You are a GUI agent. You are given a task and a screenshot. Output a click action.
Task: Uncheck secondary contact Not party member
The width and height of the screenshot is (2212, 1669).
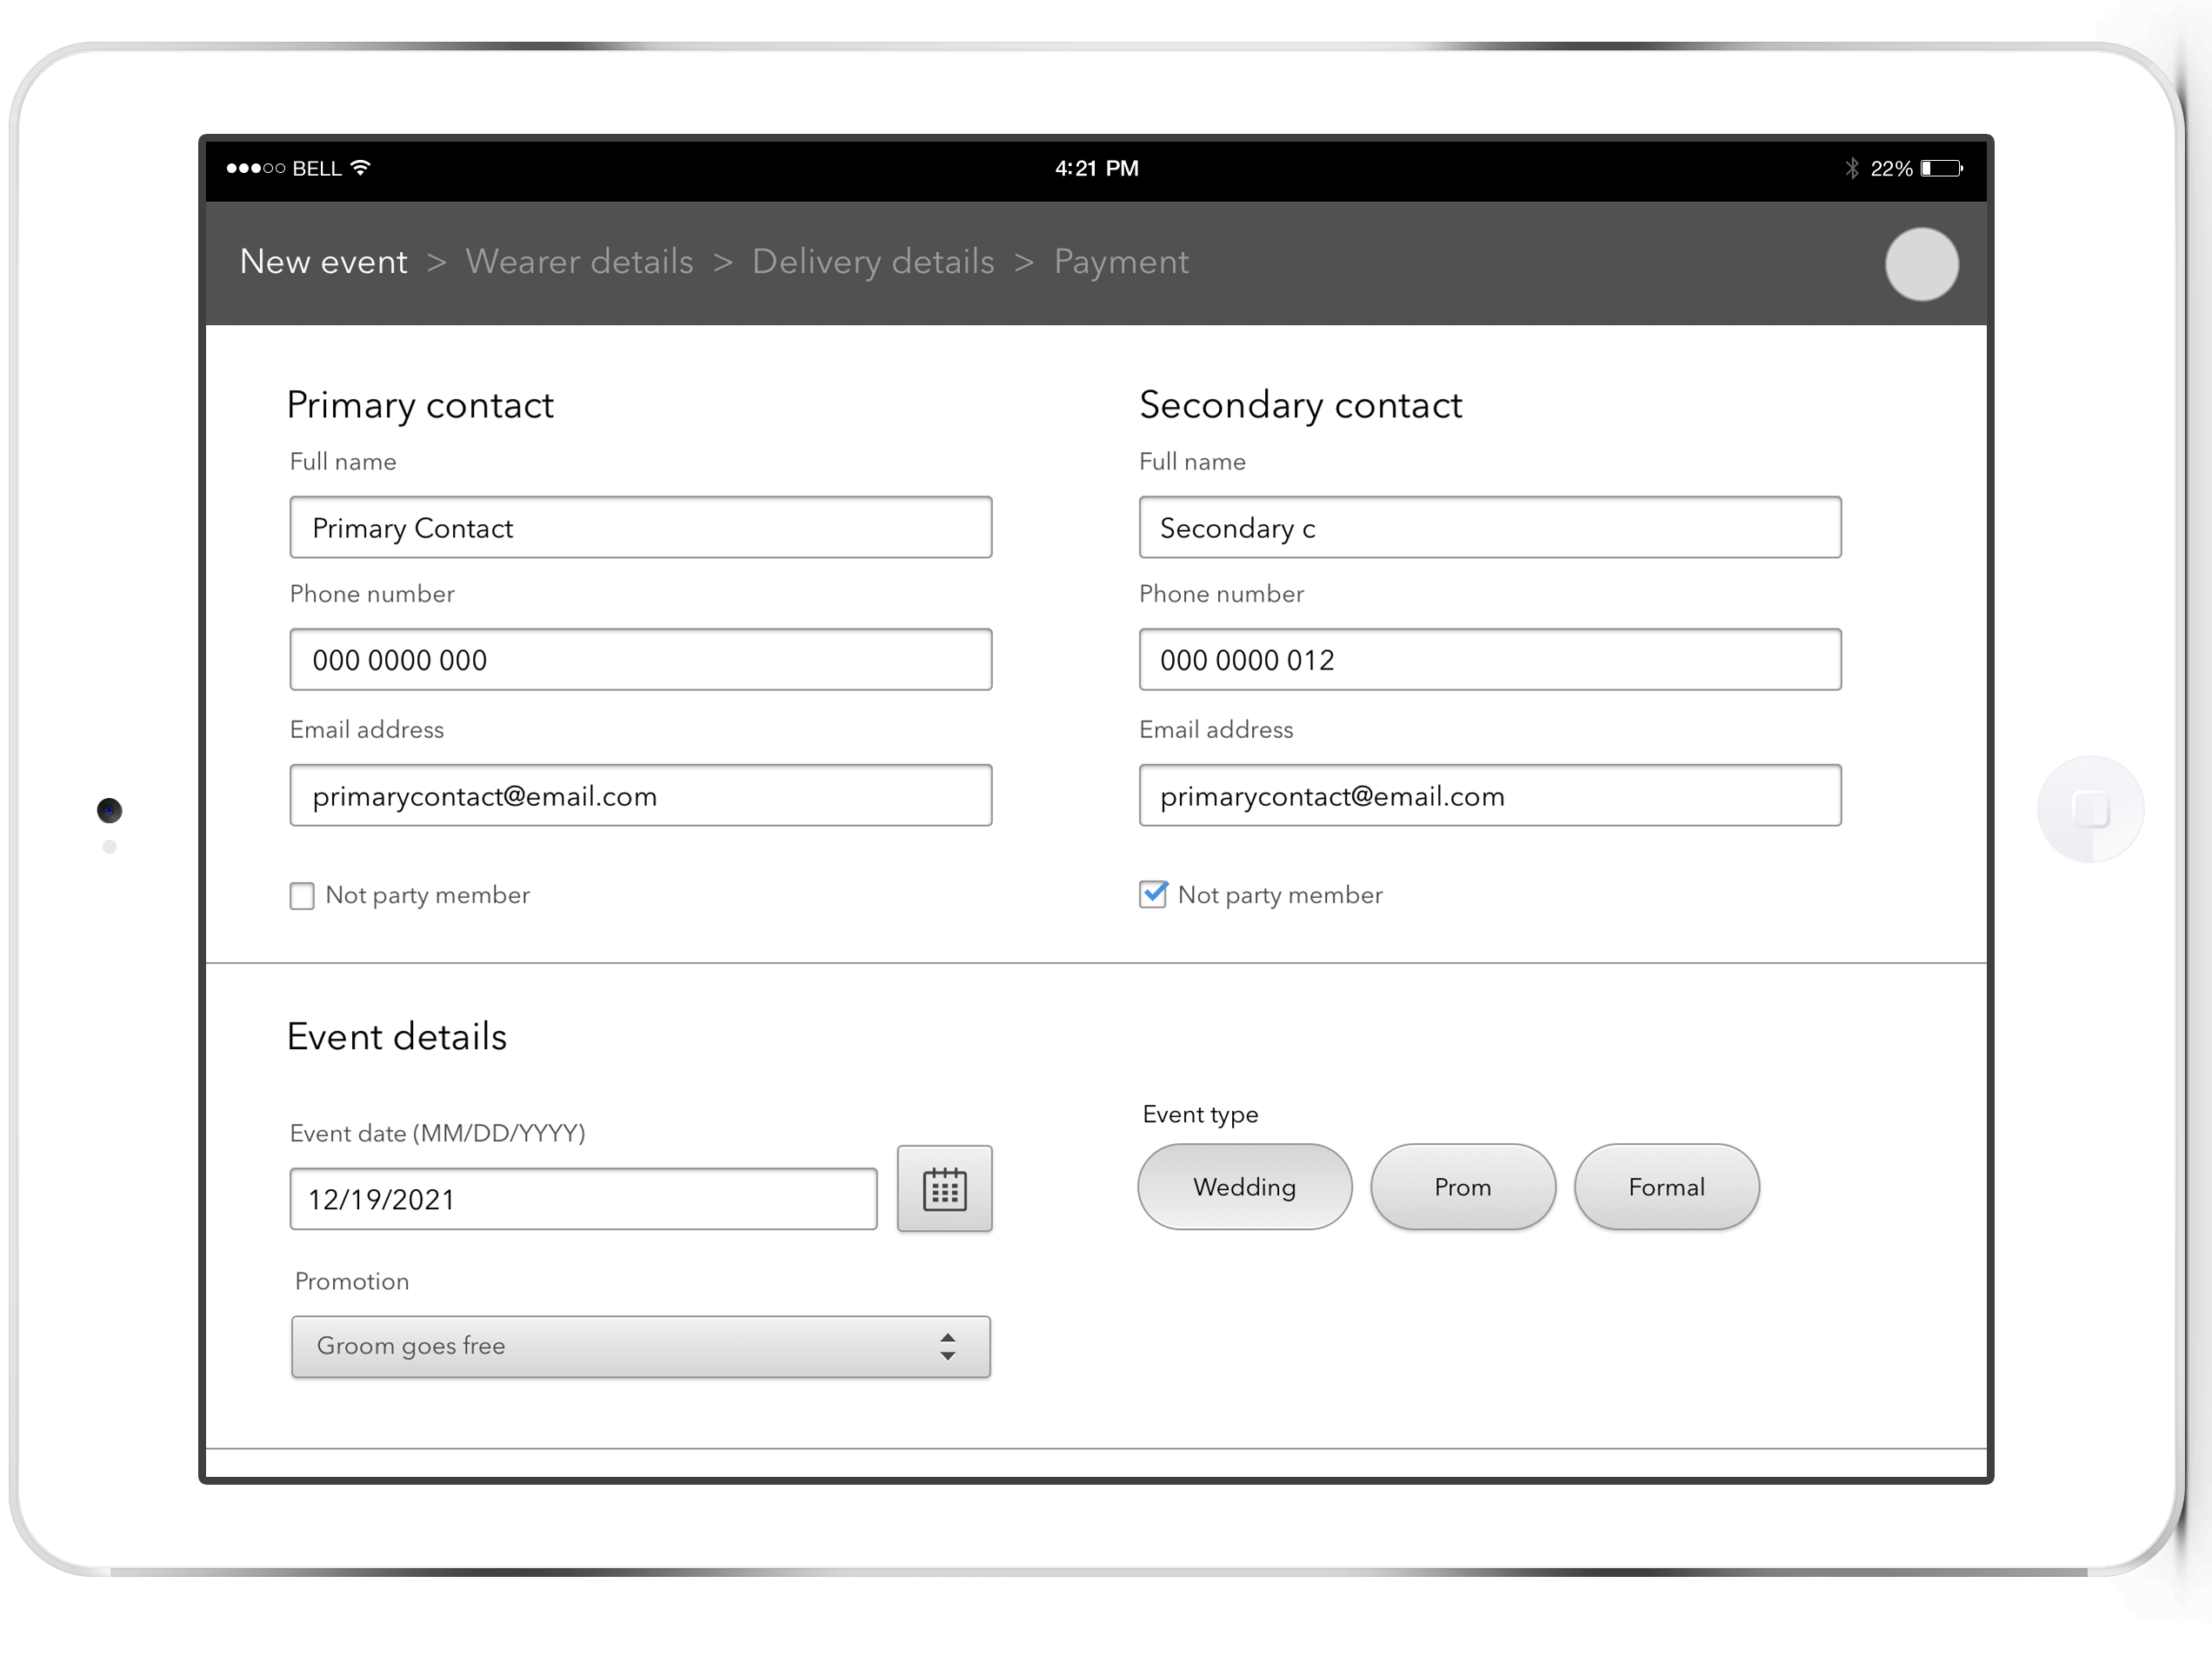click(1153, 894)
